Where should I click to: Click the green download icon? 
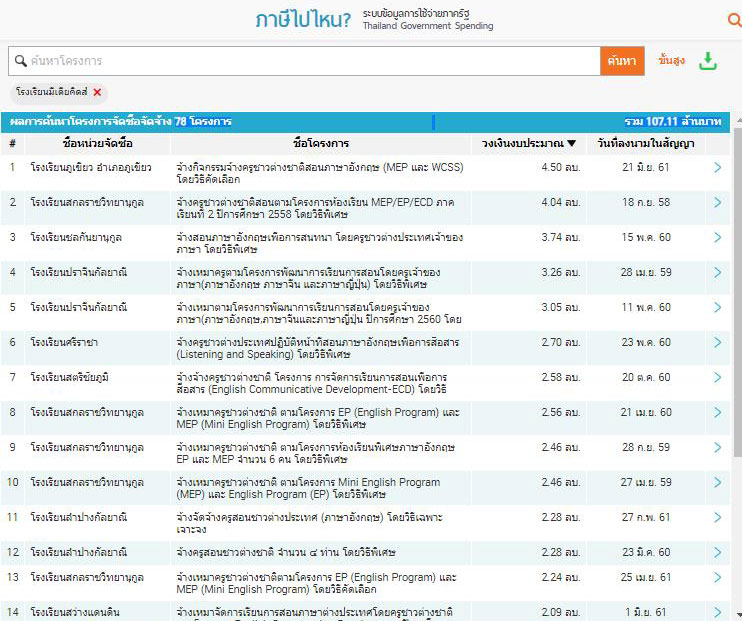[708, 61]
